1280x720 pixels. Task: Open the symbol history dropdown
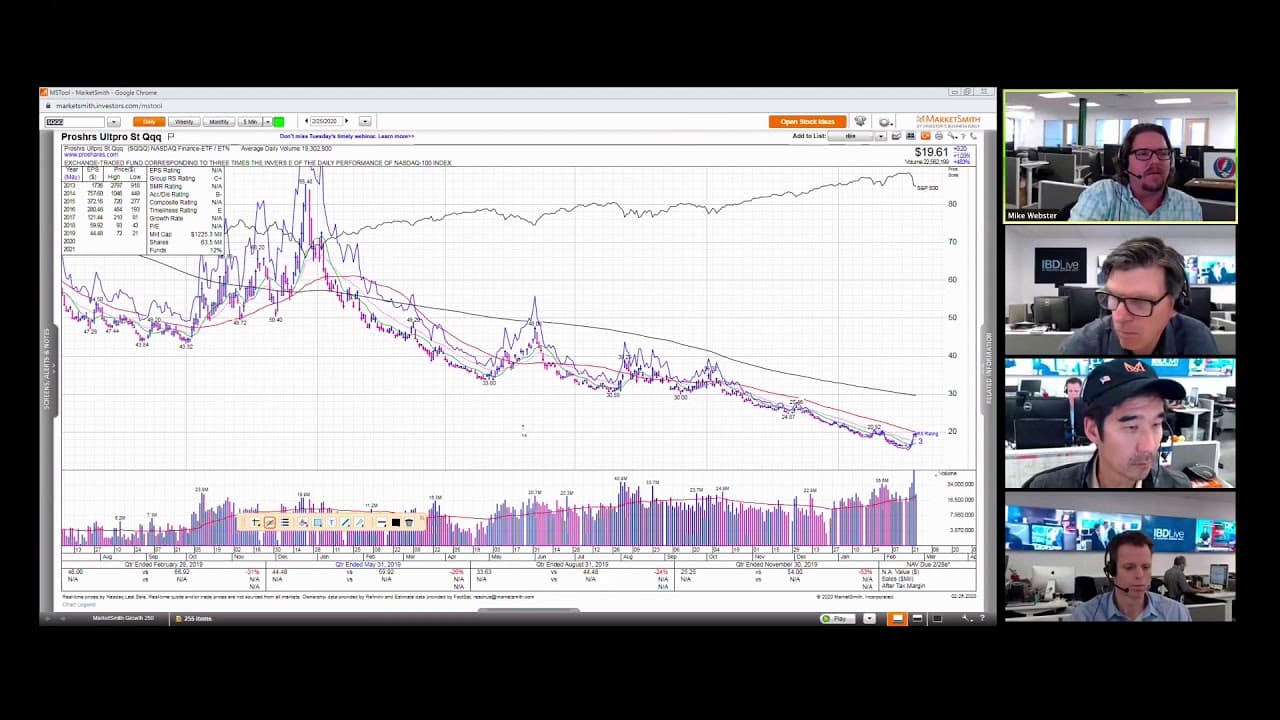114,122
